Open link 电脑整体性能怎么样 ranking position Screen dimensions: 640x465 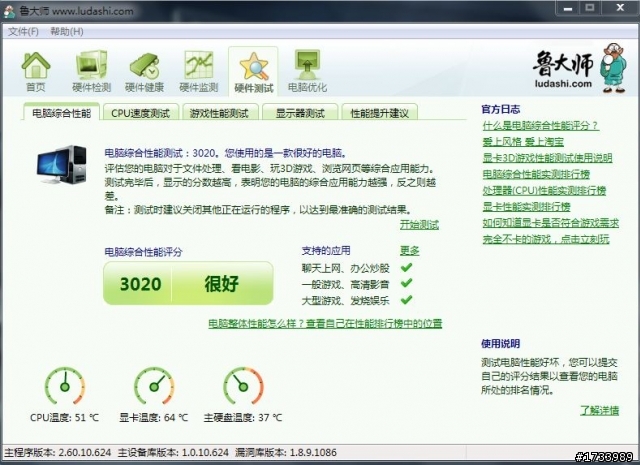[325, 324]
